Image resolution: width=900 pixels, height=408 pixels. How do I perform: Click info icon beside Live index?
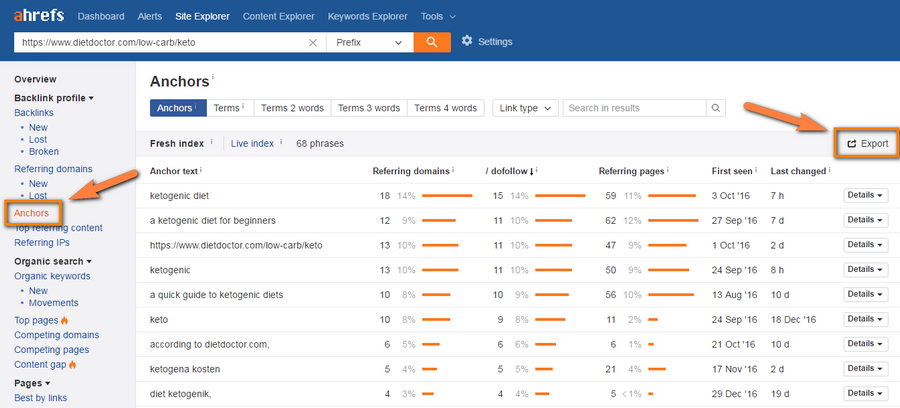281,141
